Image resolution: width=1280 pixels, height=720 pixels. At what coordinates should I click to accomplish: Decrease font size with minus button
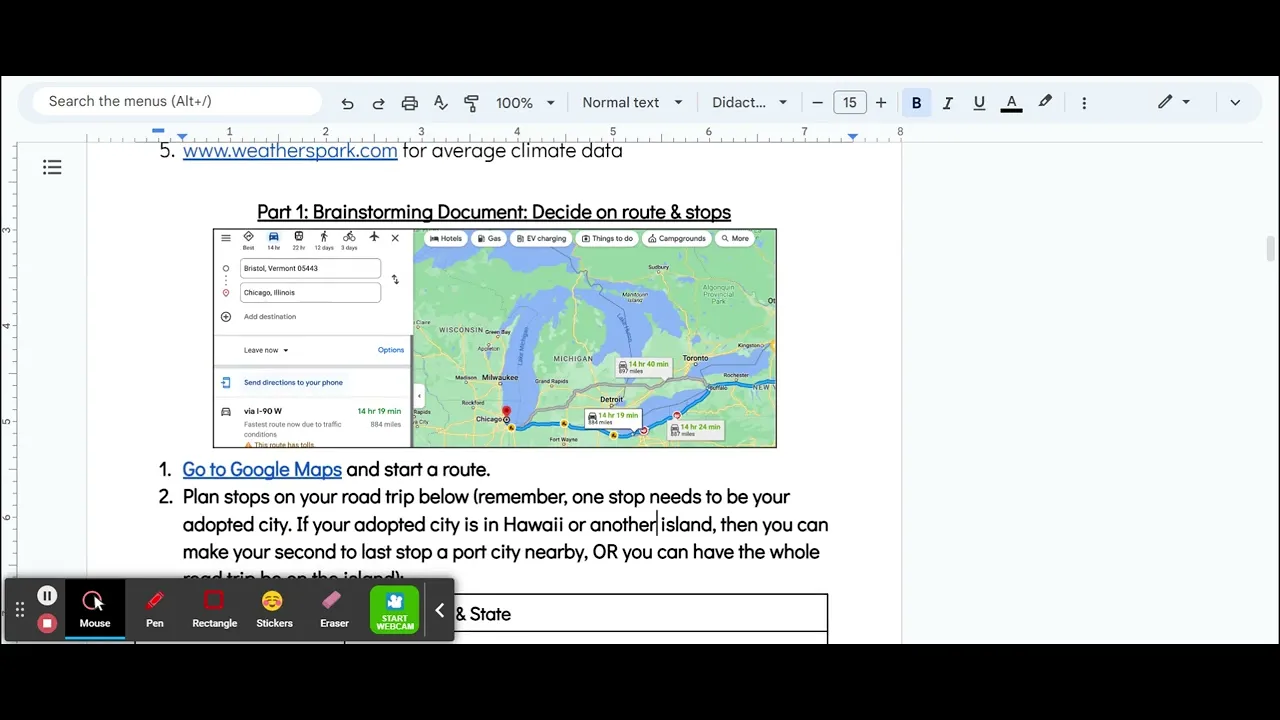817,102
